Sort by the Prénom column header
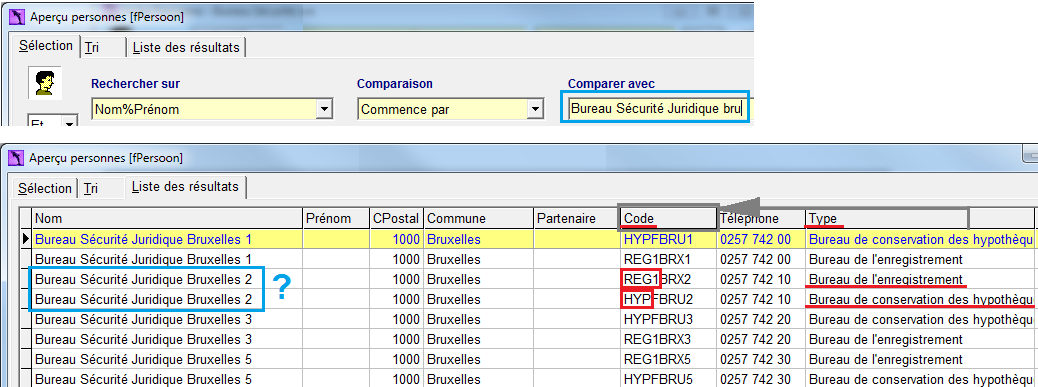The height and width of the screenshot is (387, 1038). click(x=336, y=218)
